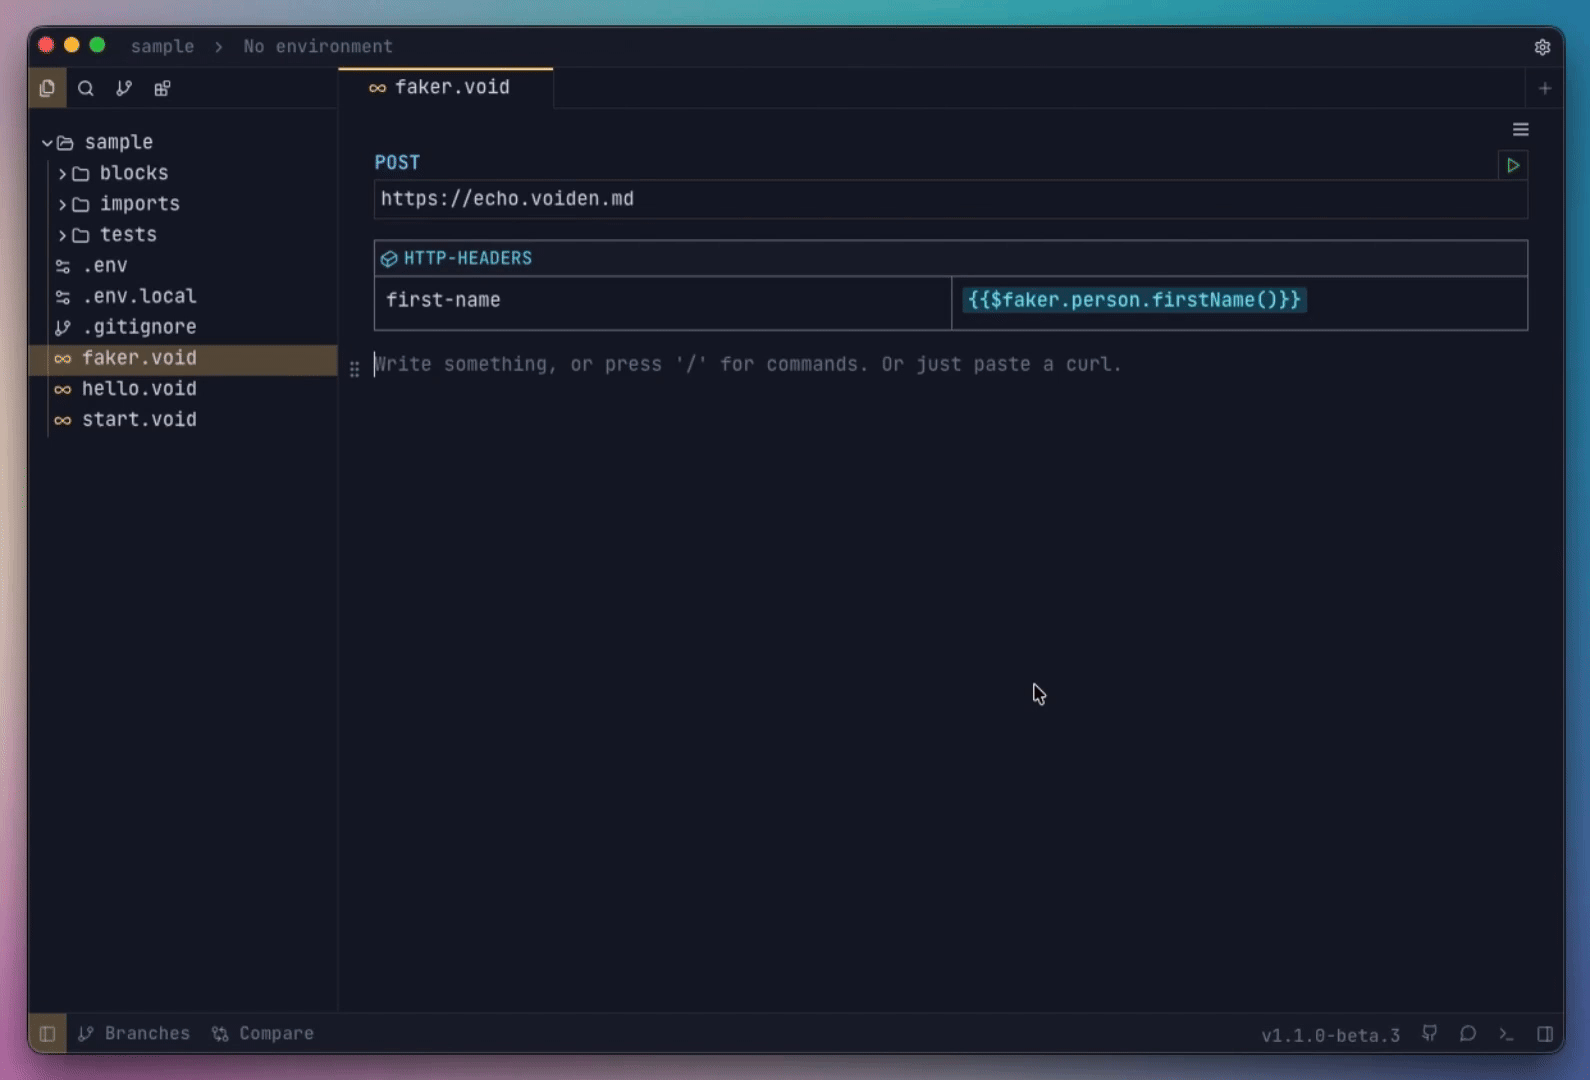Open the extensions blocks sidebar icon
This screenshot has width=1590, height=1080.
pos(162,88)
